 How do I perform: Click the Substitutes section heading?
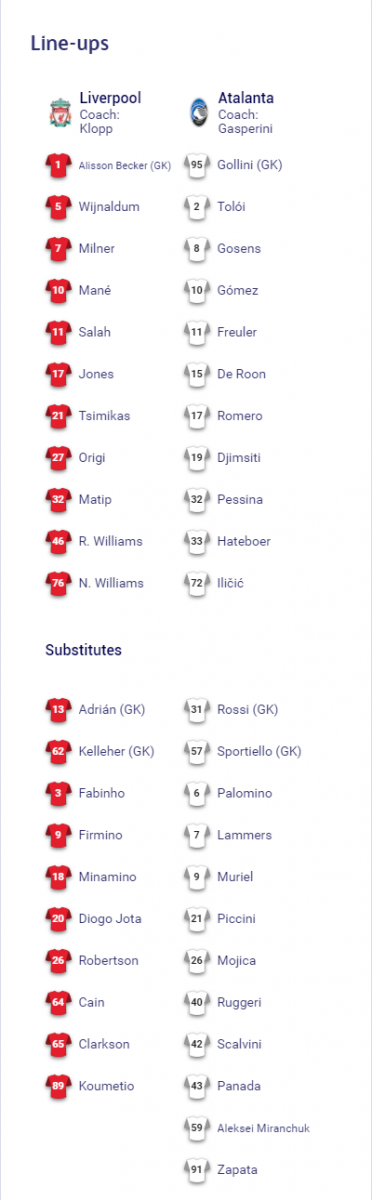84,650
